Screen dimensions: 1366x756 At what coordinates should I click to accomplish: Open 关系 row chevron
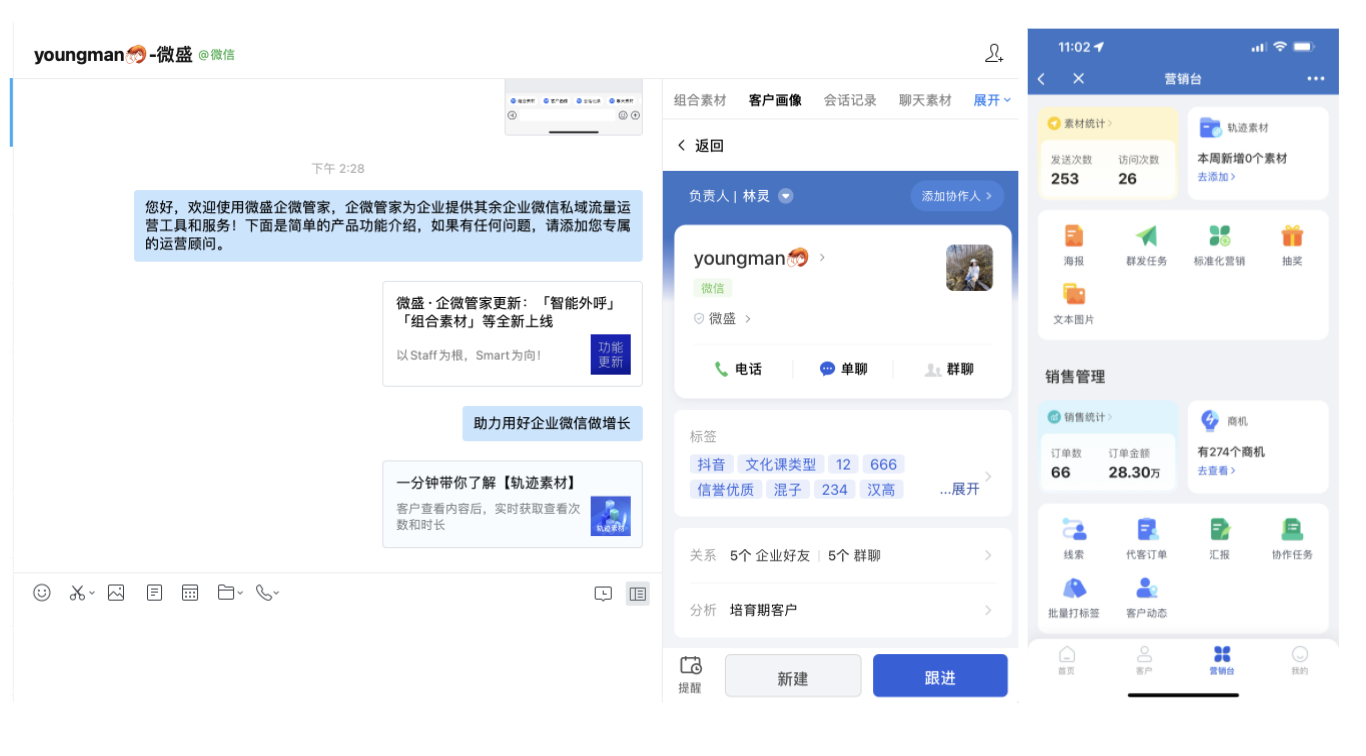click(988, 555)
